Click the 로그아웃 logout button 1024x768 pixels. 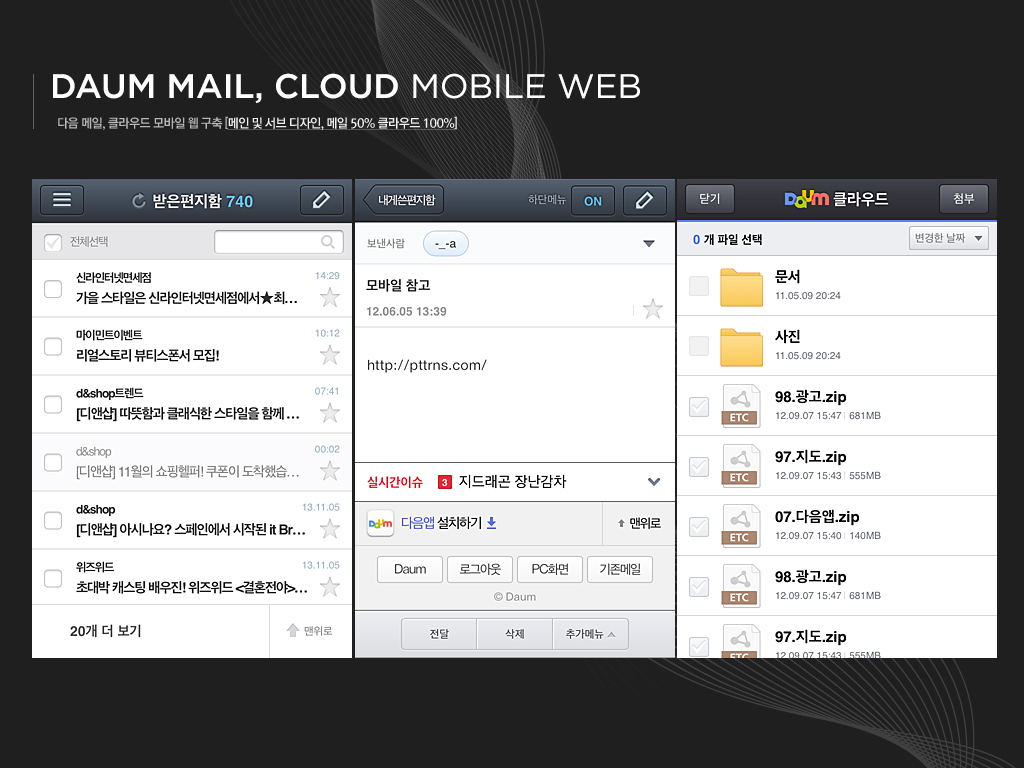tap(480, 569)
